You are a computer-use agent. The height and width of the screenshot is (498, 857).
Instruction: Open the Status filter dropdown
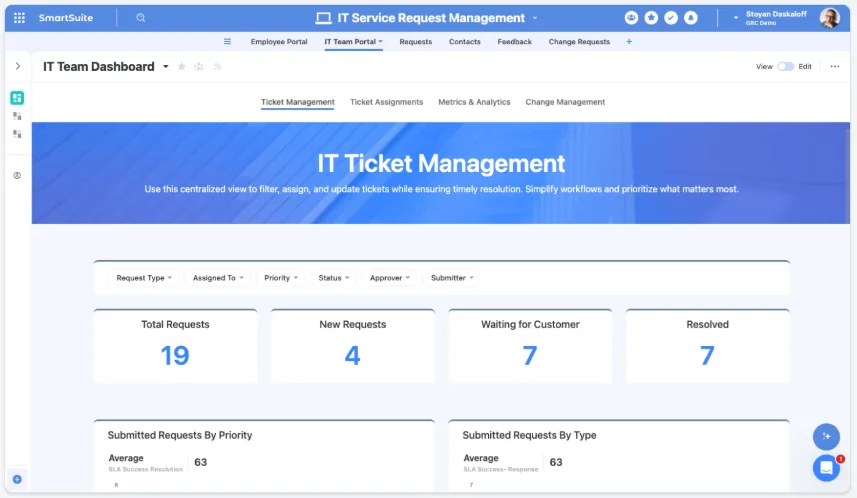[x=333, y=278]
